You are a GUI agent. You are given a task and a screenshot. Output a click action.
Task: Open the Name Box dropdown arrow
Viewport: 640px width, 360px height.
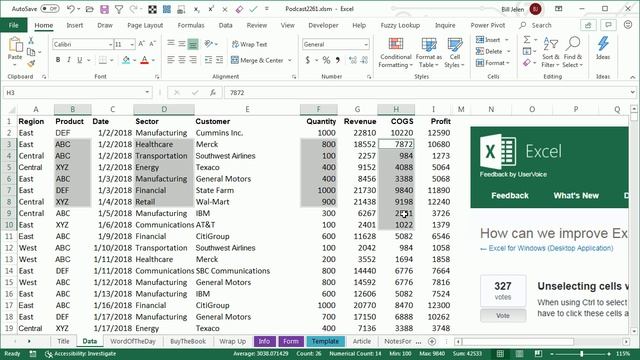(147, 93)
